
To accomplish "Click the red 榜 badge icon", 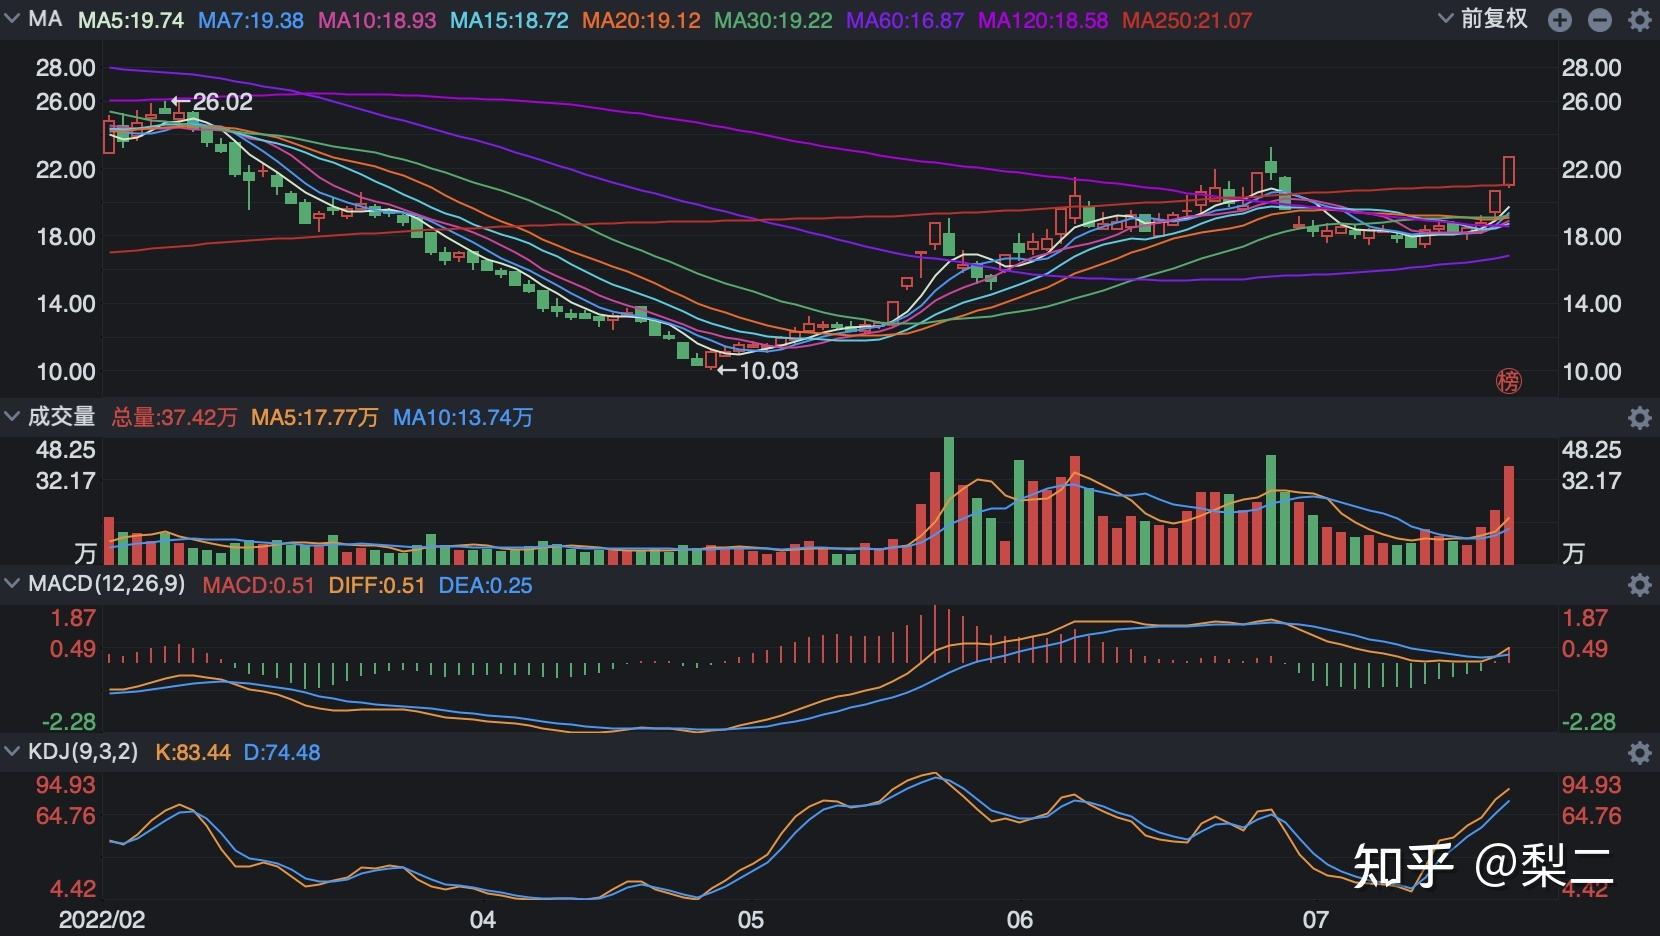I will pyautogui.click(x=1509, y=380).
